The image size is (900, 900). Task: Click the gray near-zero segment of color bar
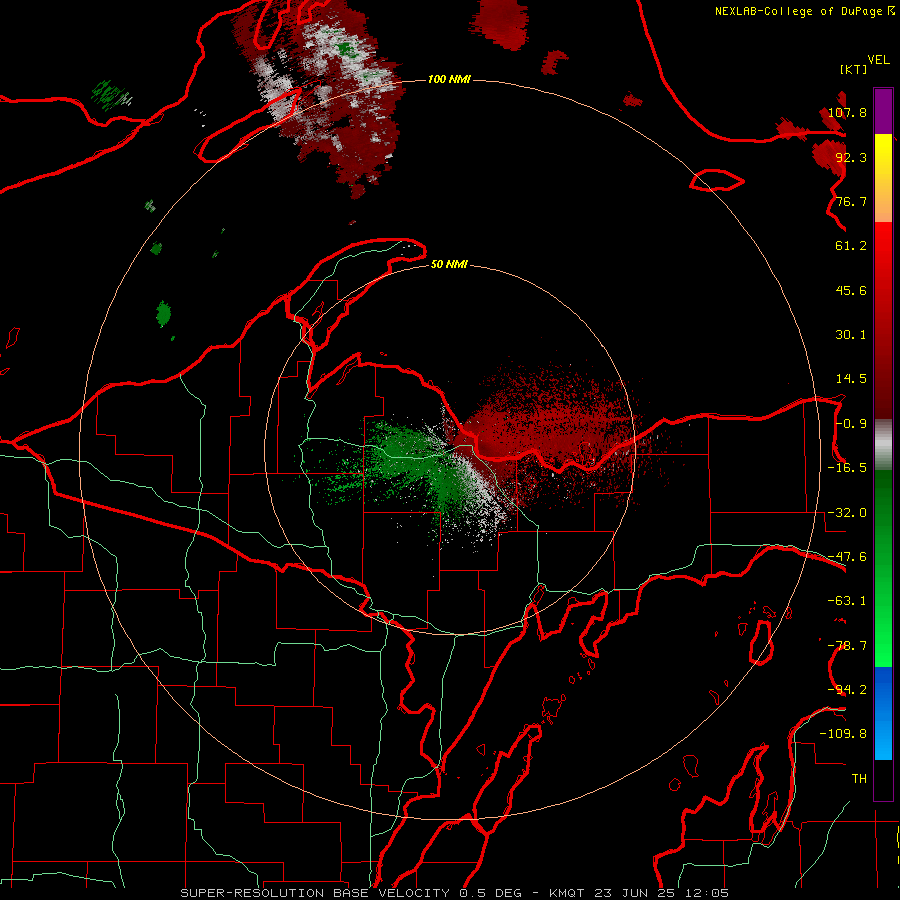pyautogui.click(x=883, y=445)
